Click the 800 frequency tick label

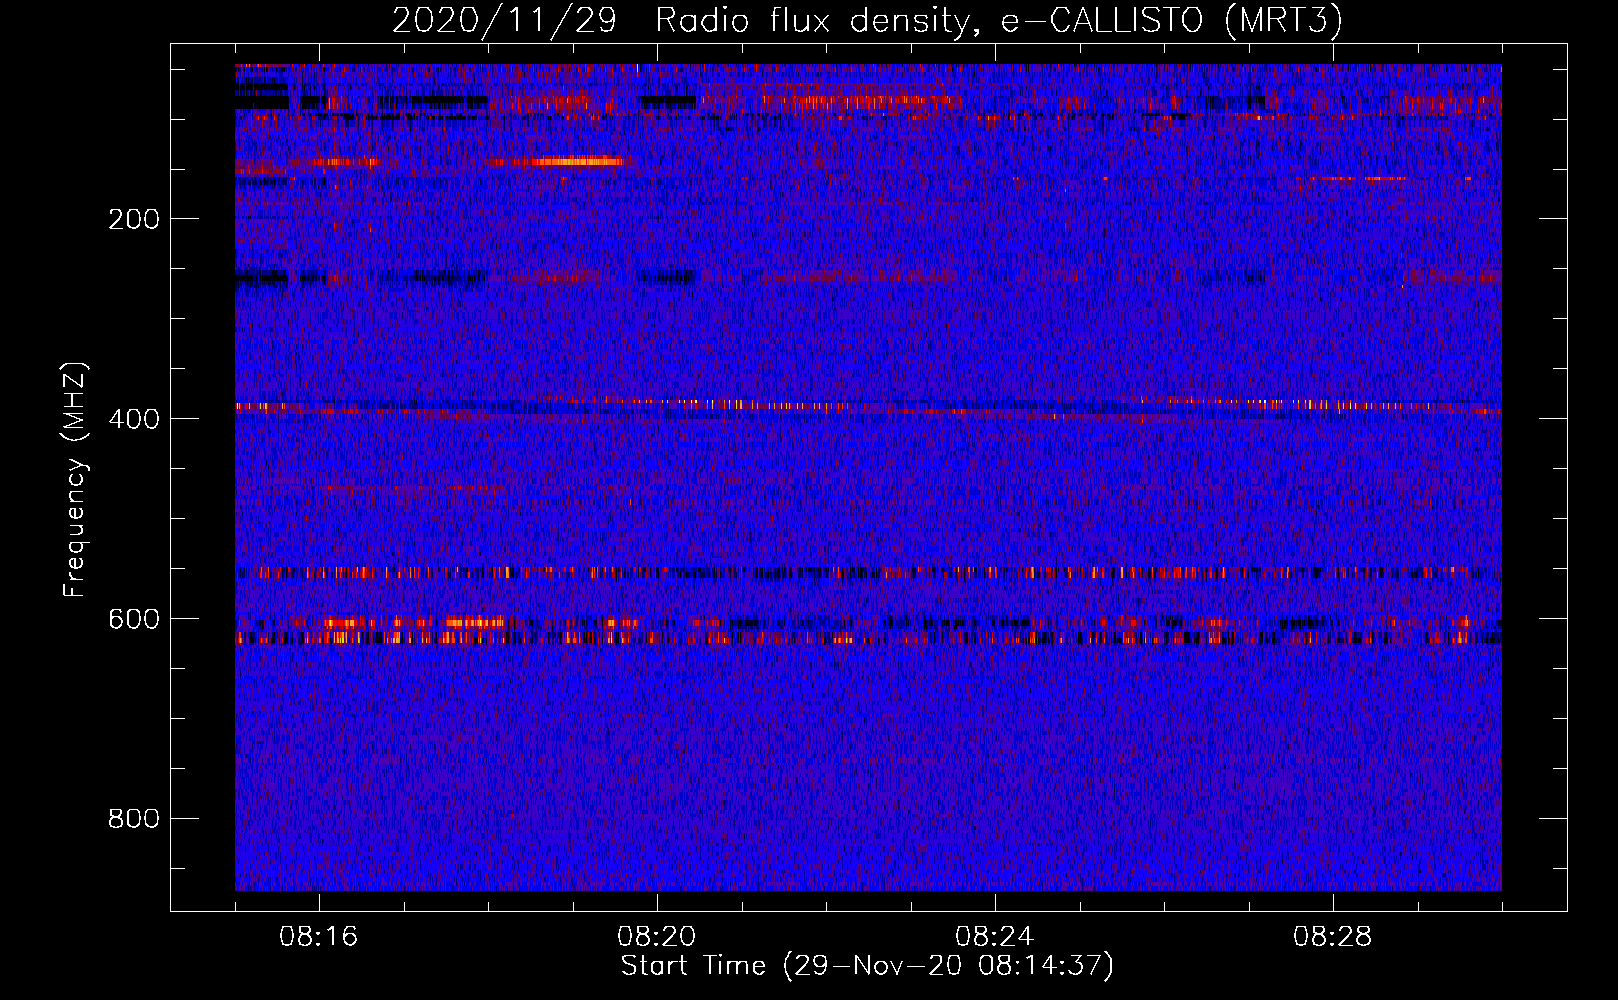134,819
